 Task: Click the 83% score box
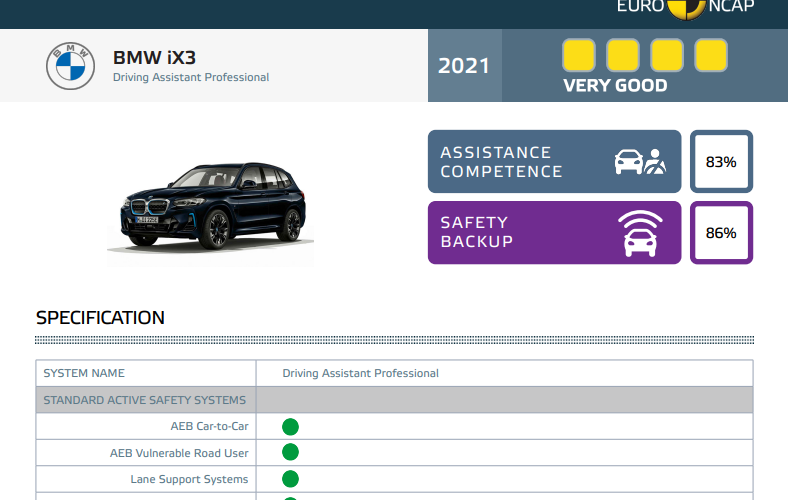(x=721, y=161)
